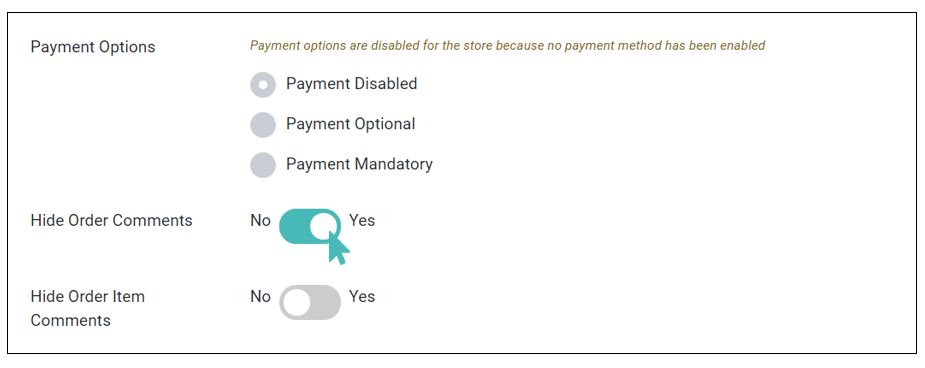Click the 'Payment Optional' option text
Image resolution: width=925 pixels, height=368 pixels.
point(350,124)
